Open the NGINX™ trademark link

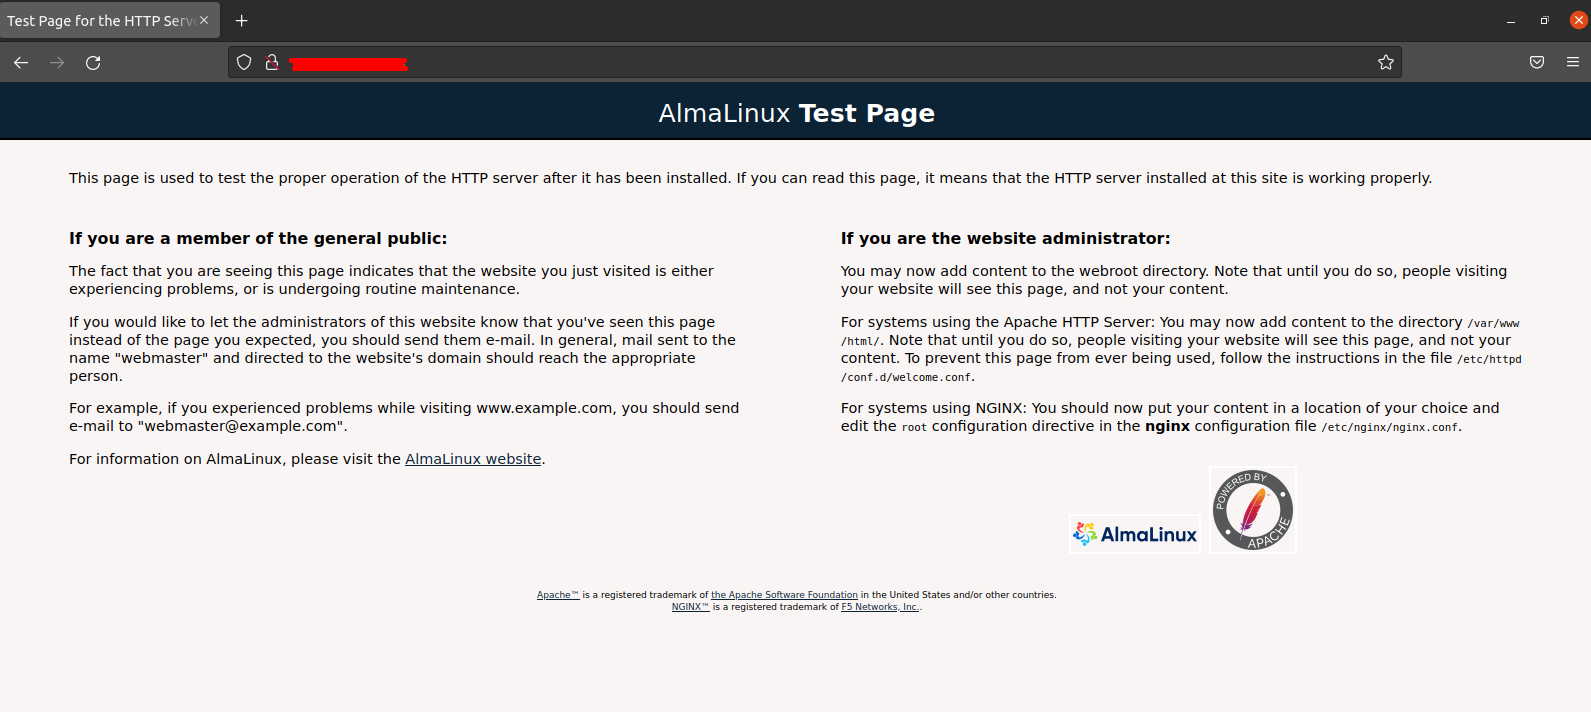click(x=690, y=607)
